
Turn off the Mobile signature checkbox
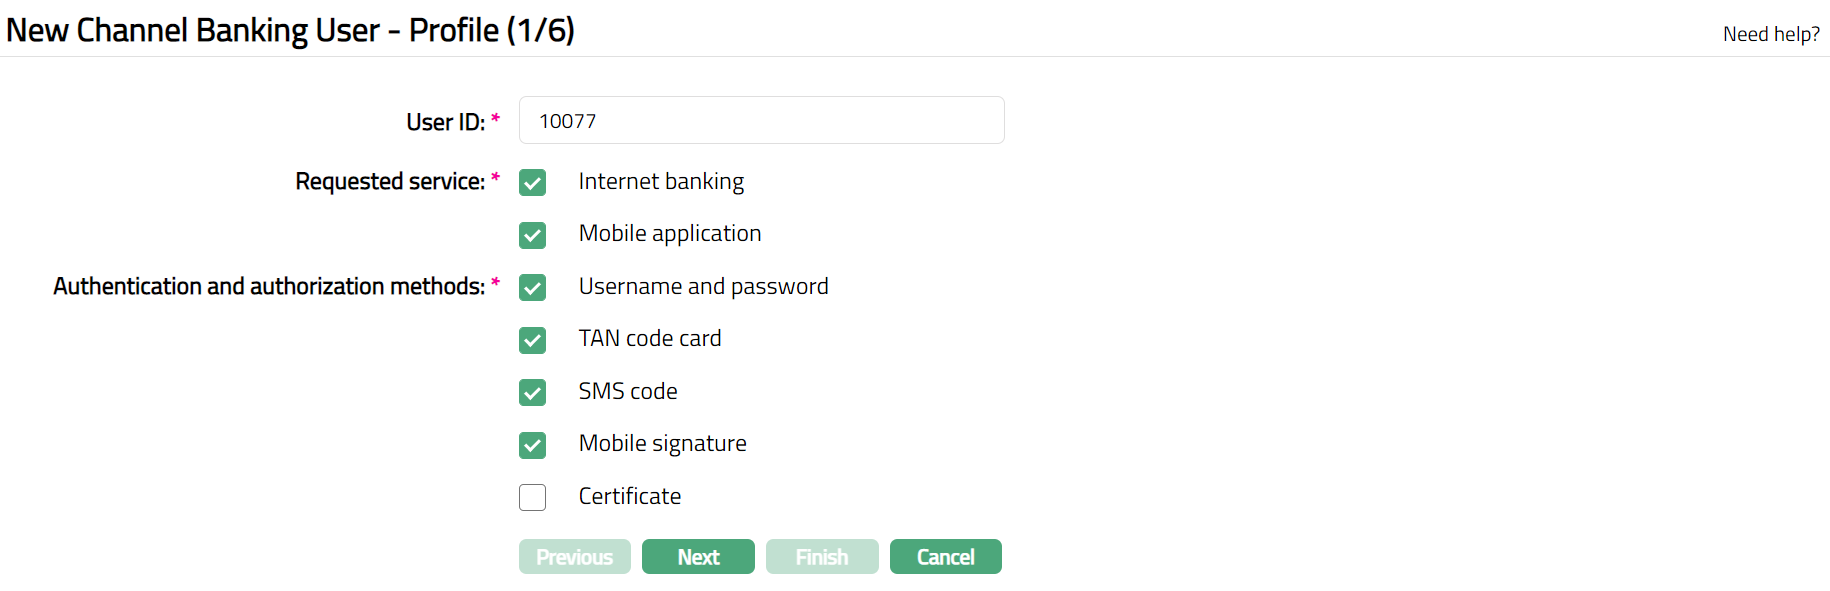point(533,445)
